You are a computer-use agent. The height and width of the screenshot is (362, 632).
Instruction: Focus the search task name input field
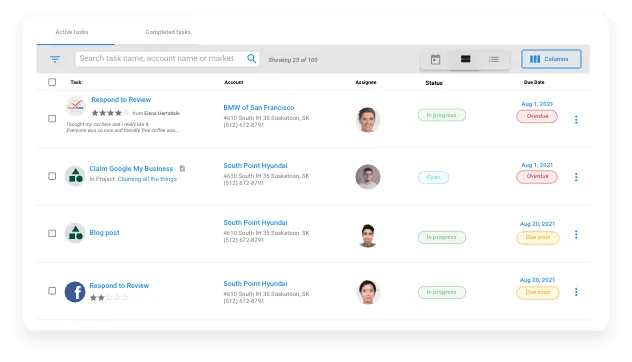[161, 59]
